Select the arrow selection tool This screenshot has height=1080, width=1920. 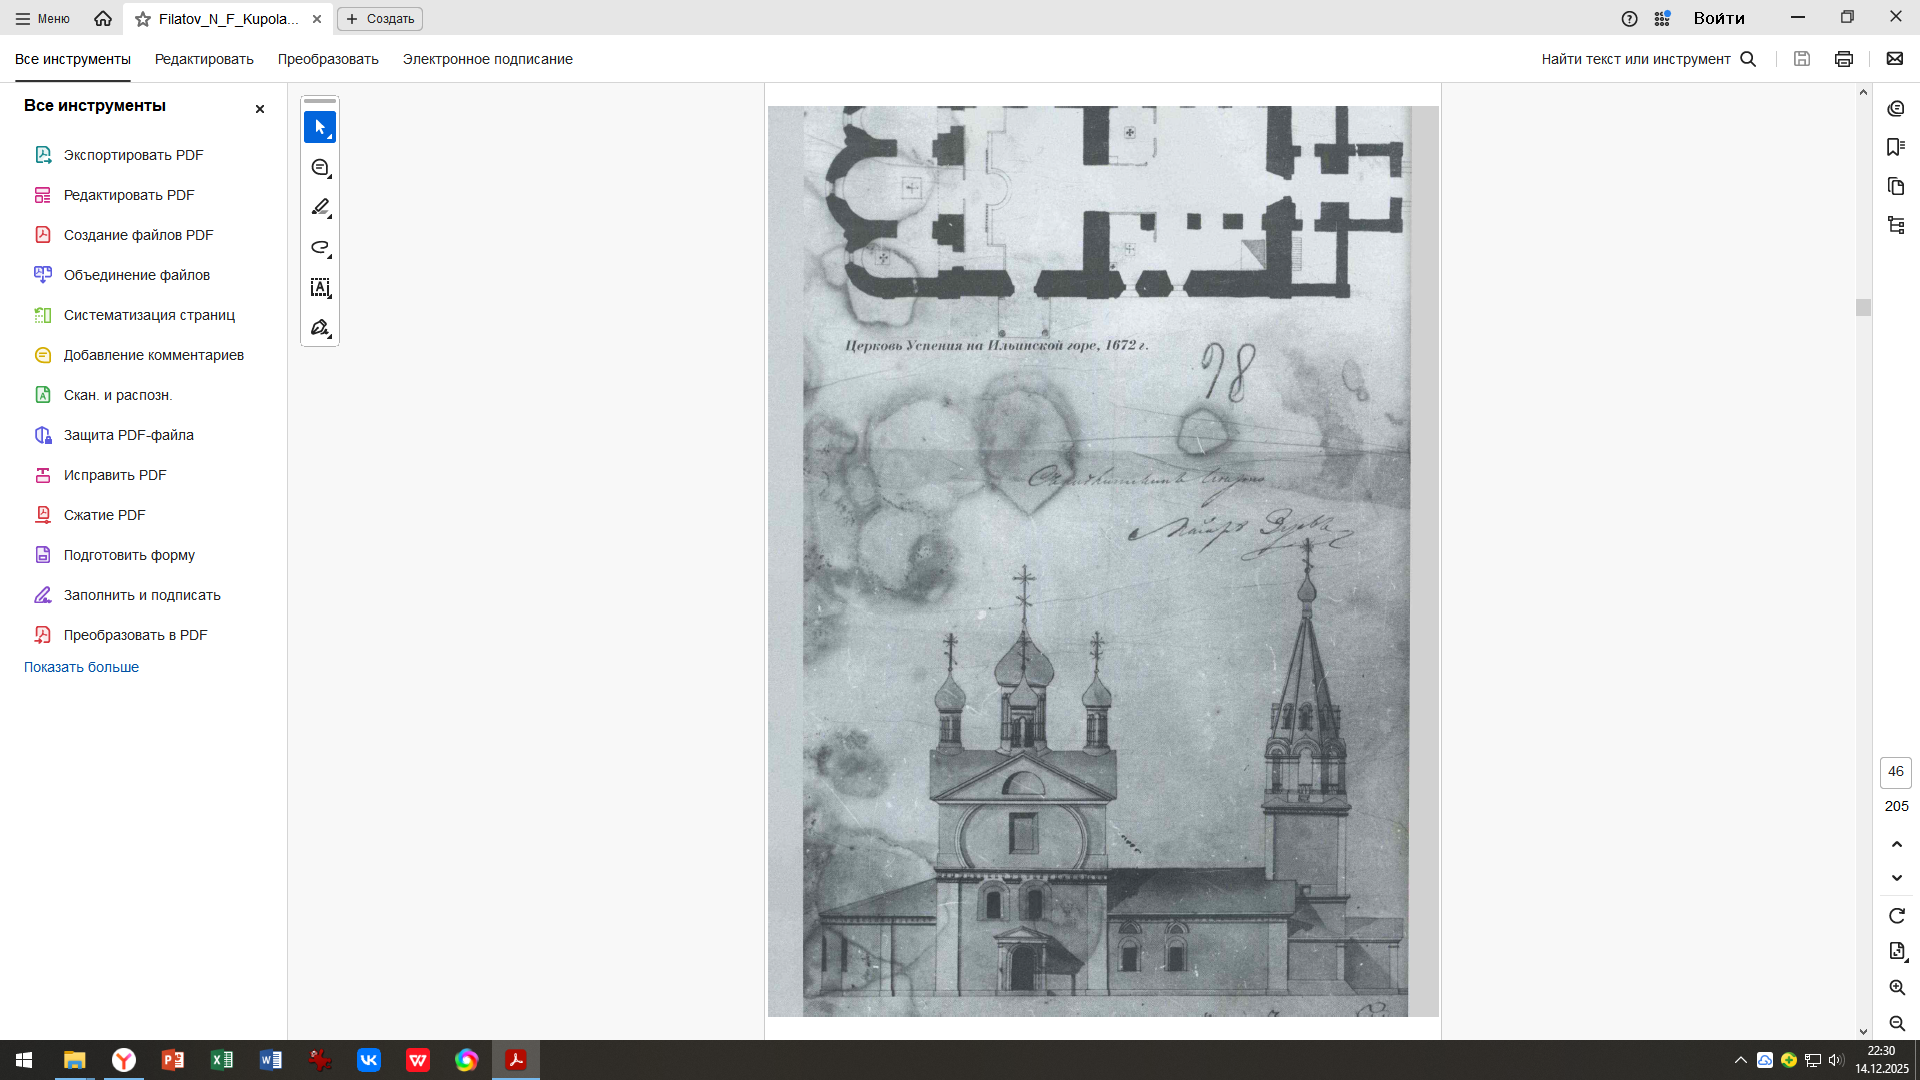point(320,127)
